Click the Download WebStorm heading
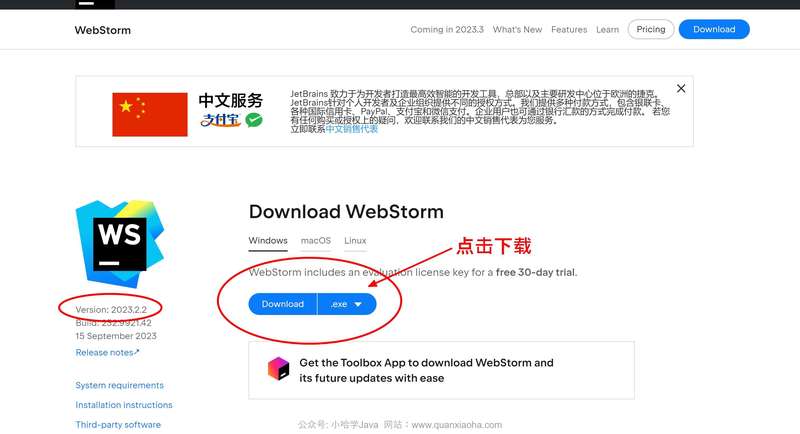The height and width of the screenshot is (434, 800). click(346, 212)
